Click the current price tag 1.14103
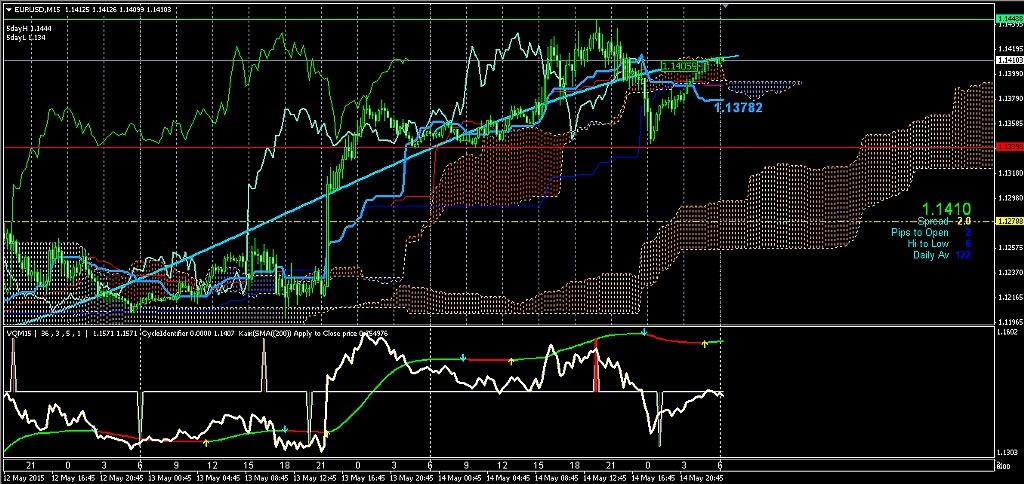 tap(1009, 60)
